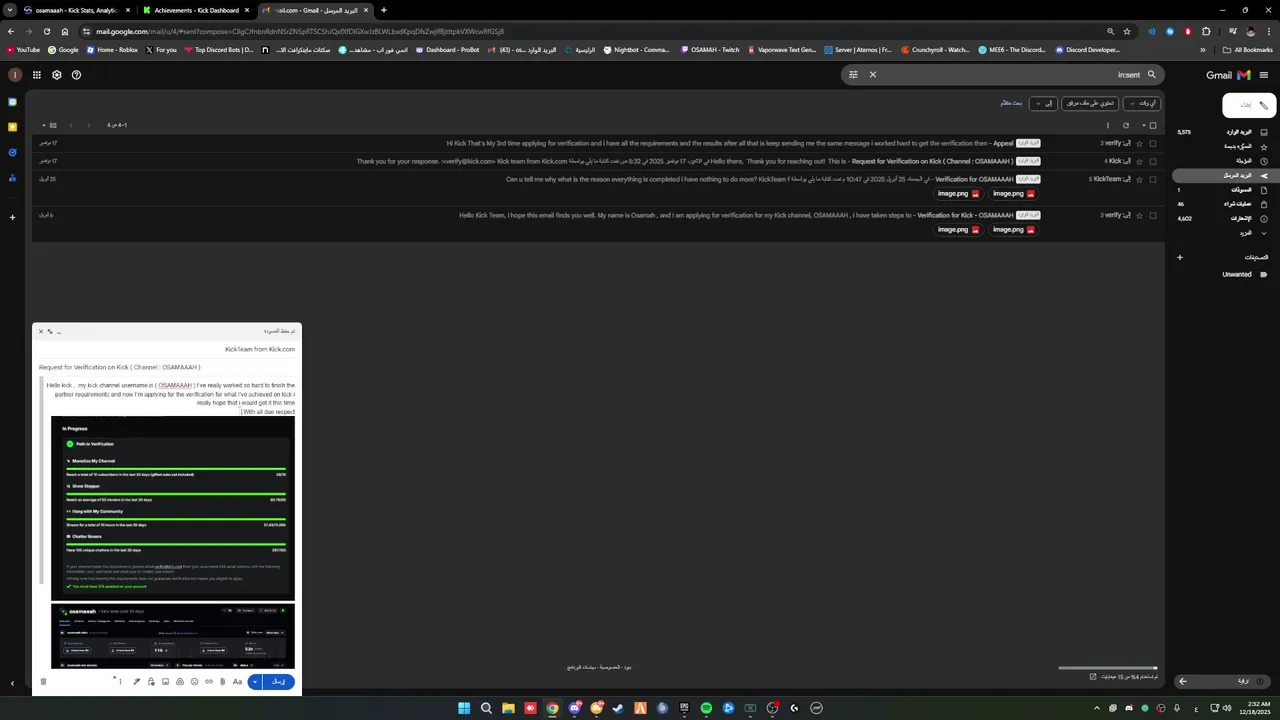Image resolution: width=1280 pixels, height=720 pixels.
Task: Open the Windows Start menu
Action: coord(464,708)
